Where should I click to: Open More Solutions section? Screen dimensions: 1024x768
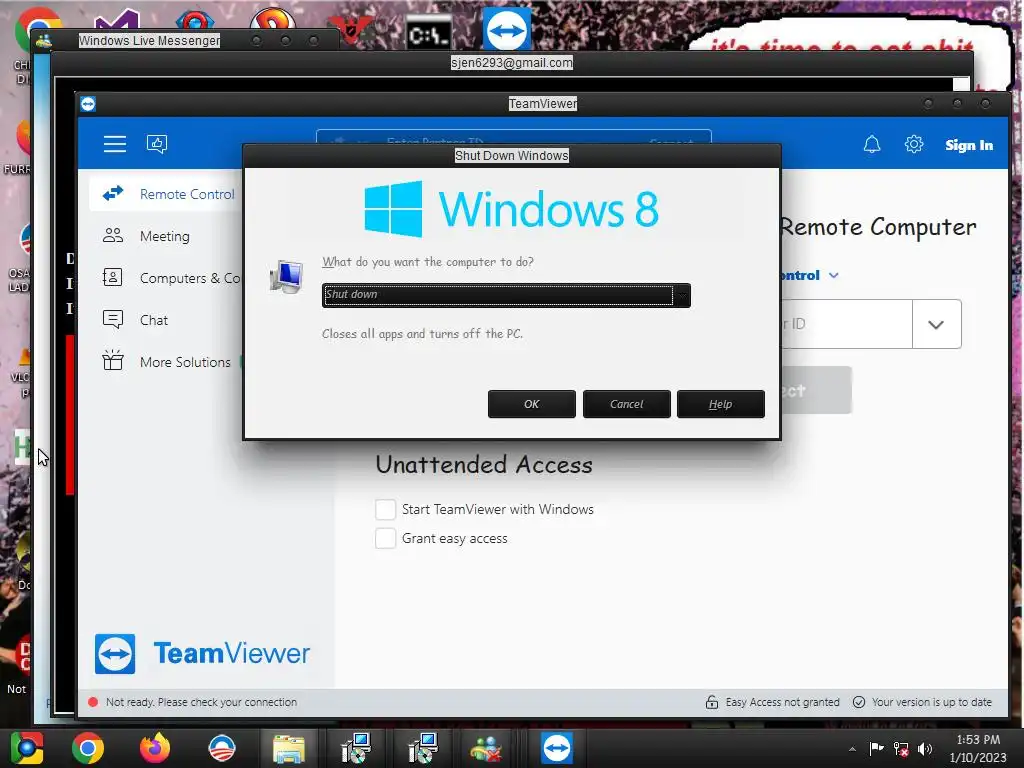167,362
